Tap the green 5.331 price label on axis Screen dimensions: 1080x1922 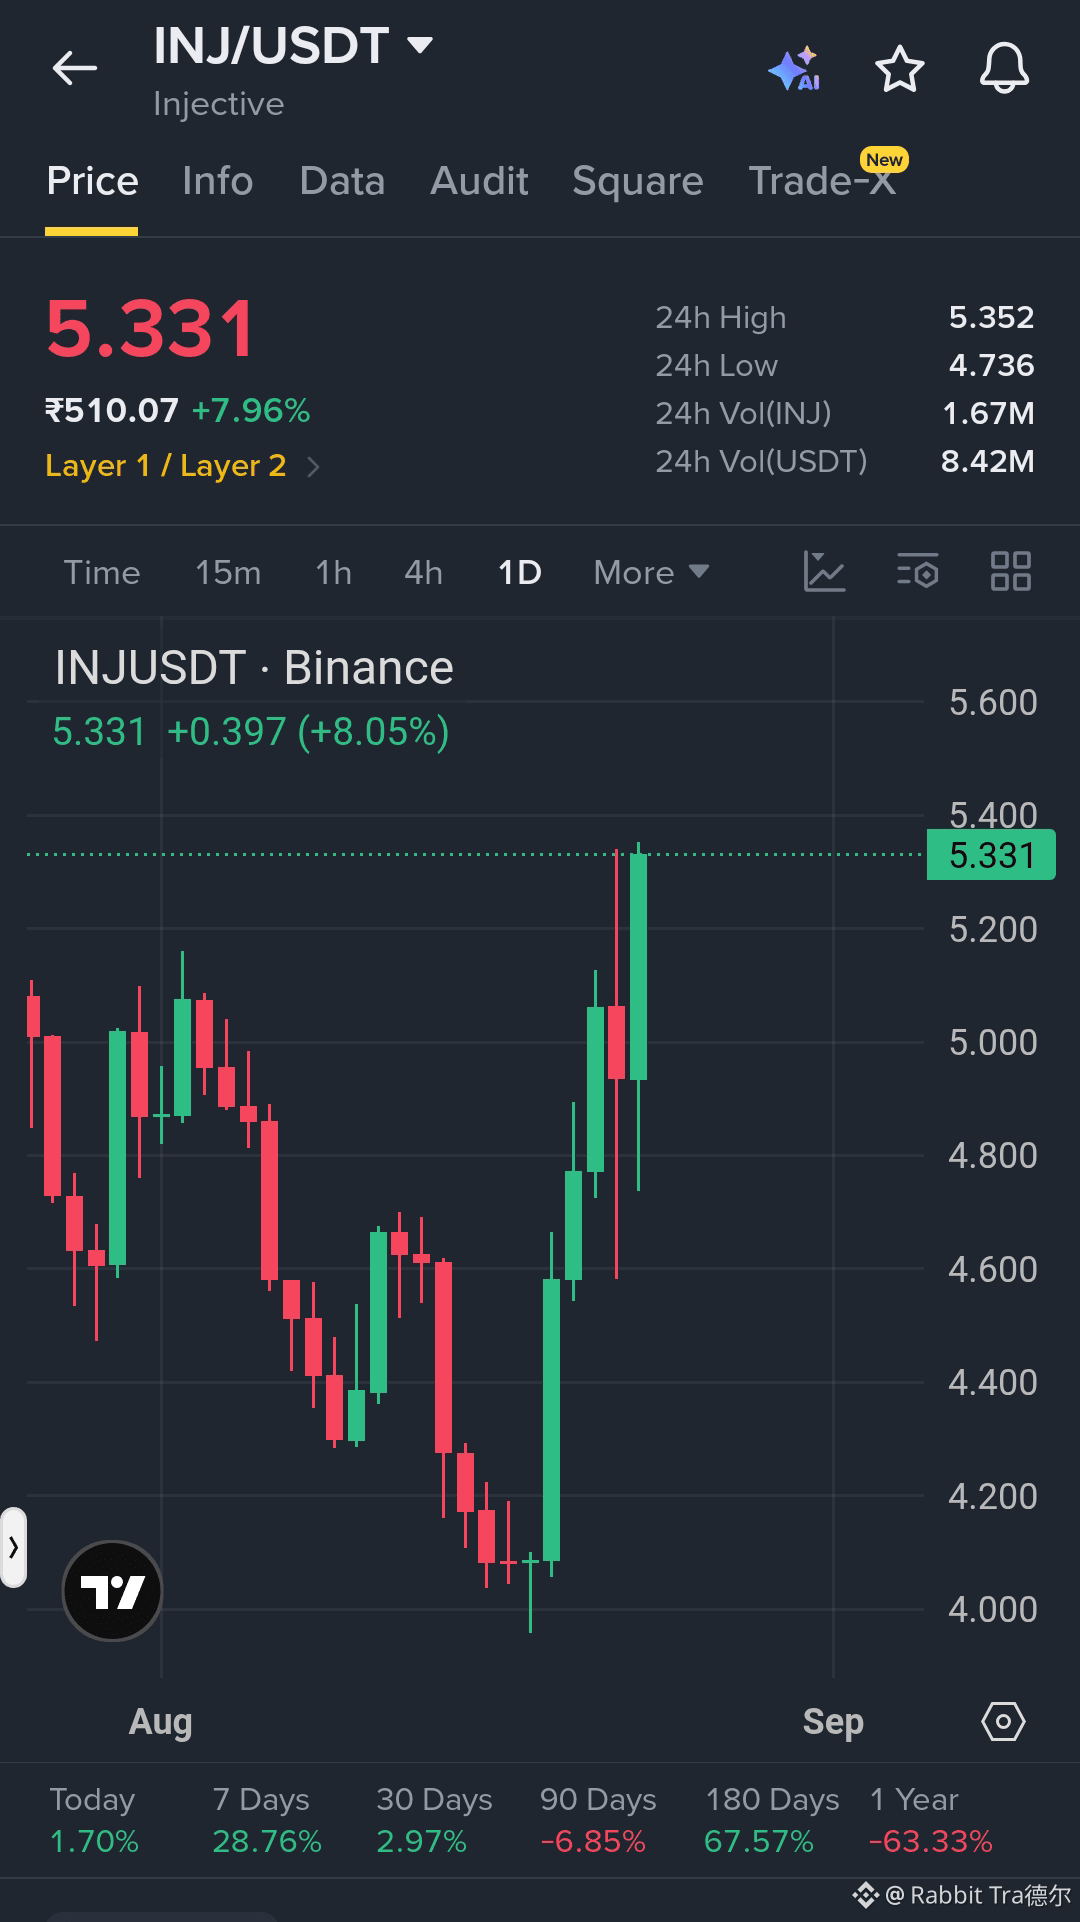tap(991, 855)
